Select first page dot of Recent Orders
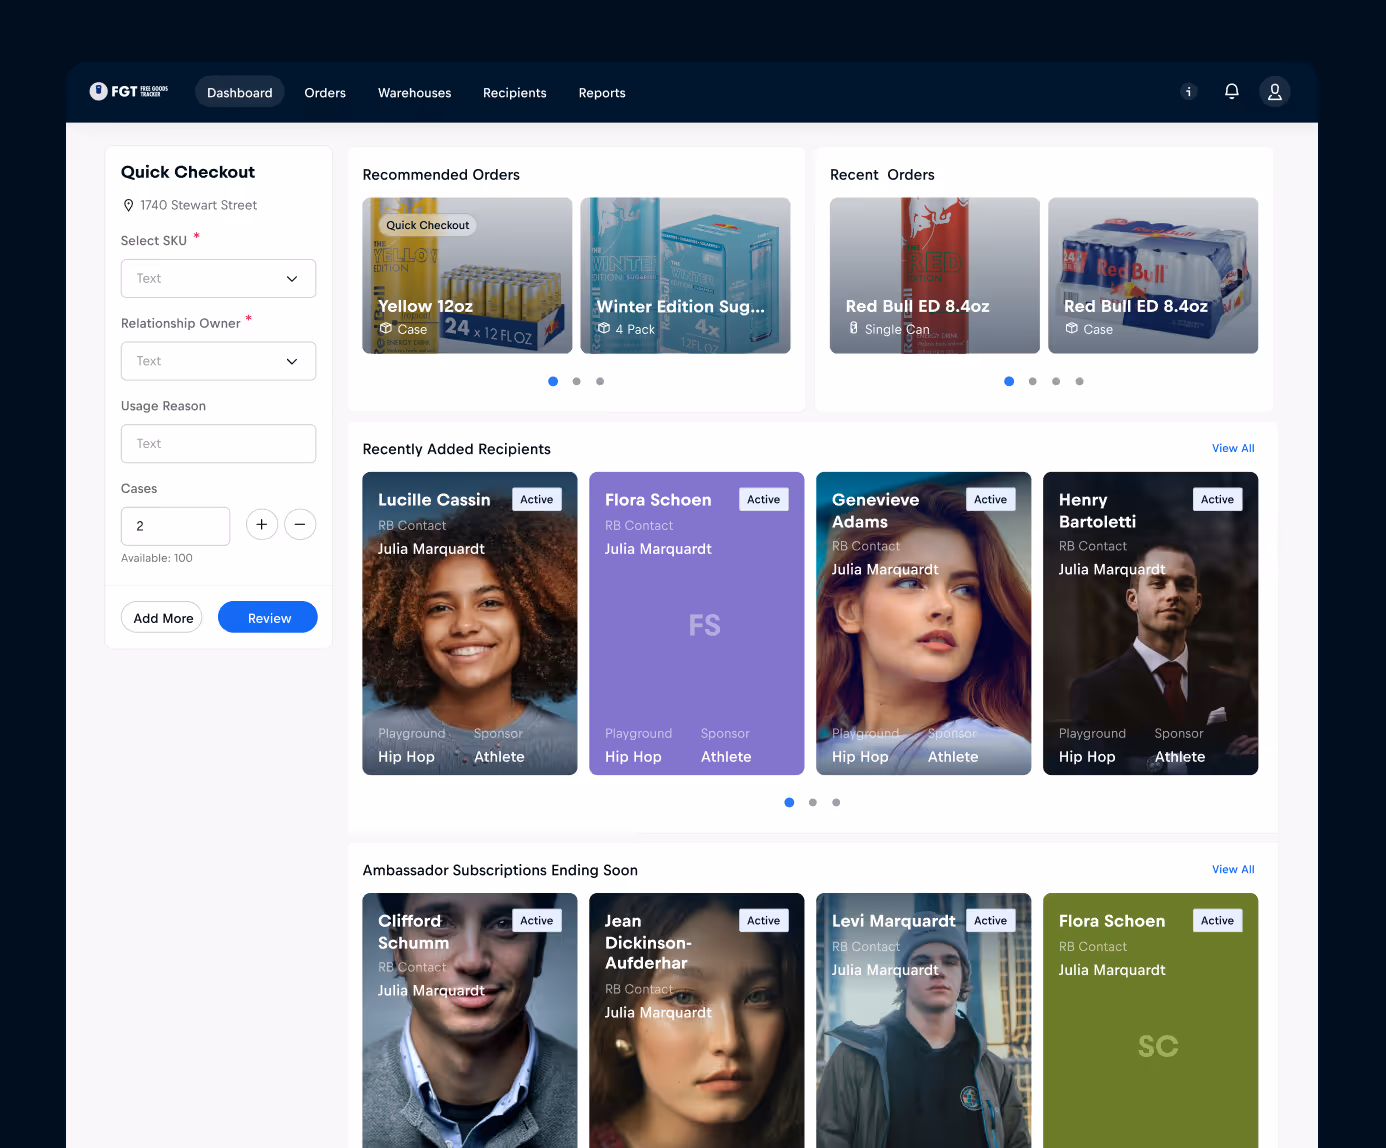The height and width of the screenshot is (1148, 1386). click(1009, 381)
